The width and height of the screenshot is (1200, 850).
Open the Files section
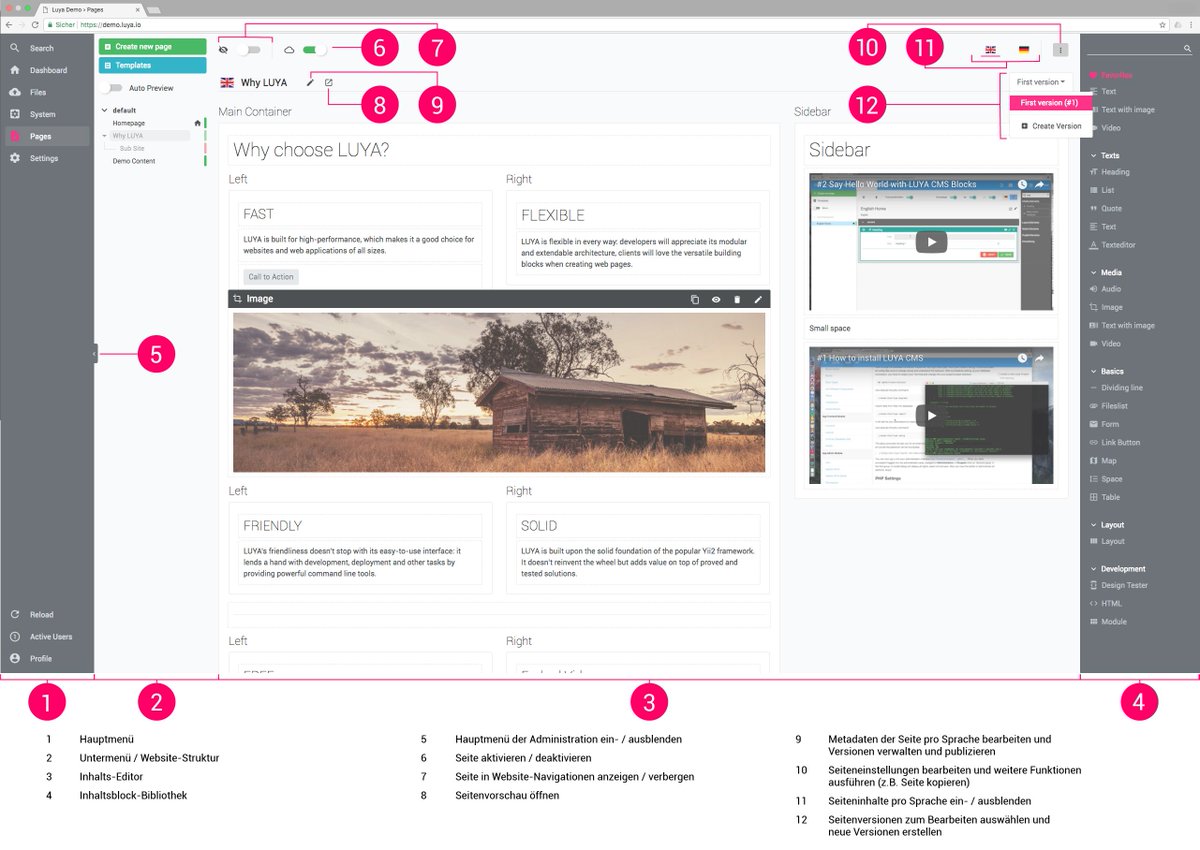point(38,92)
